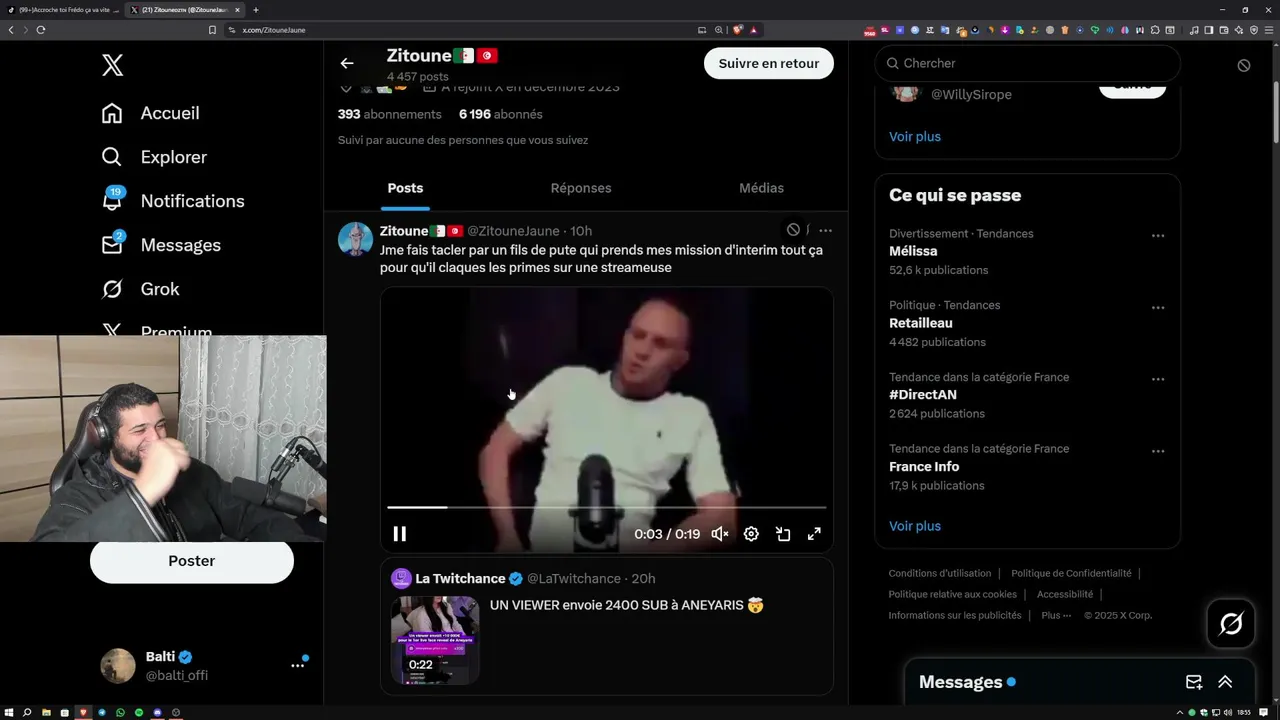Open quoted video thumbnail 0:22

coord(435,640)
